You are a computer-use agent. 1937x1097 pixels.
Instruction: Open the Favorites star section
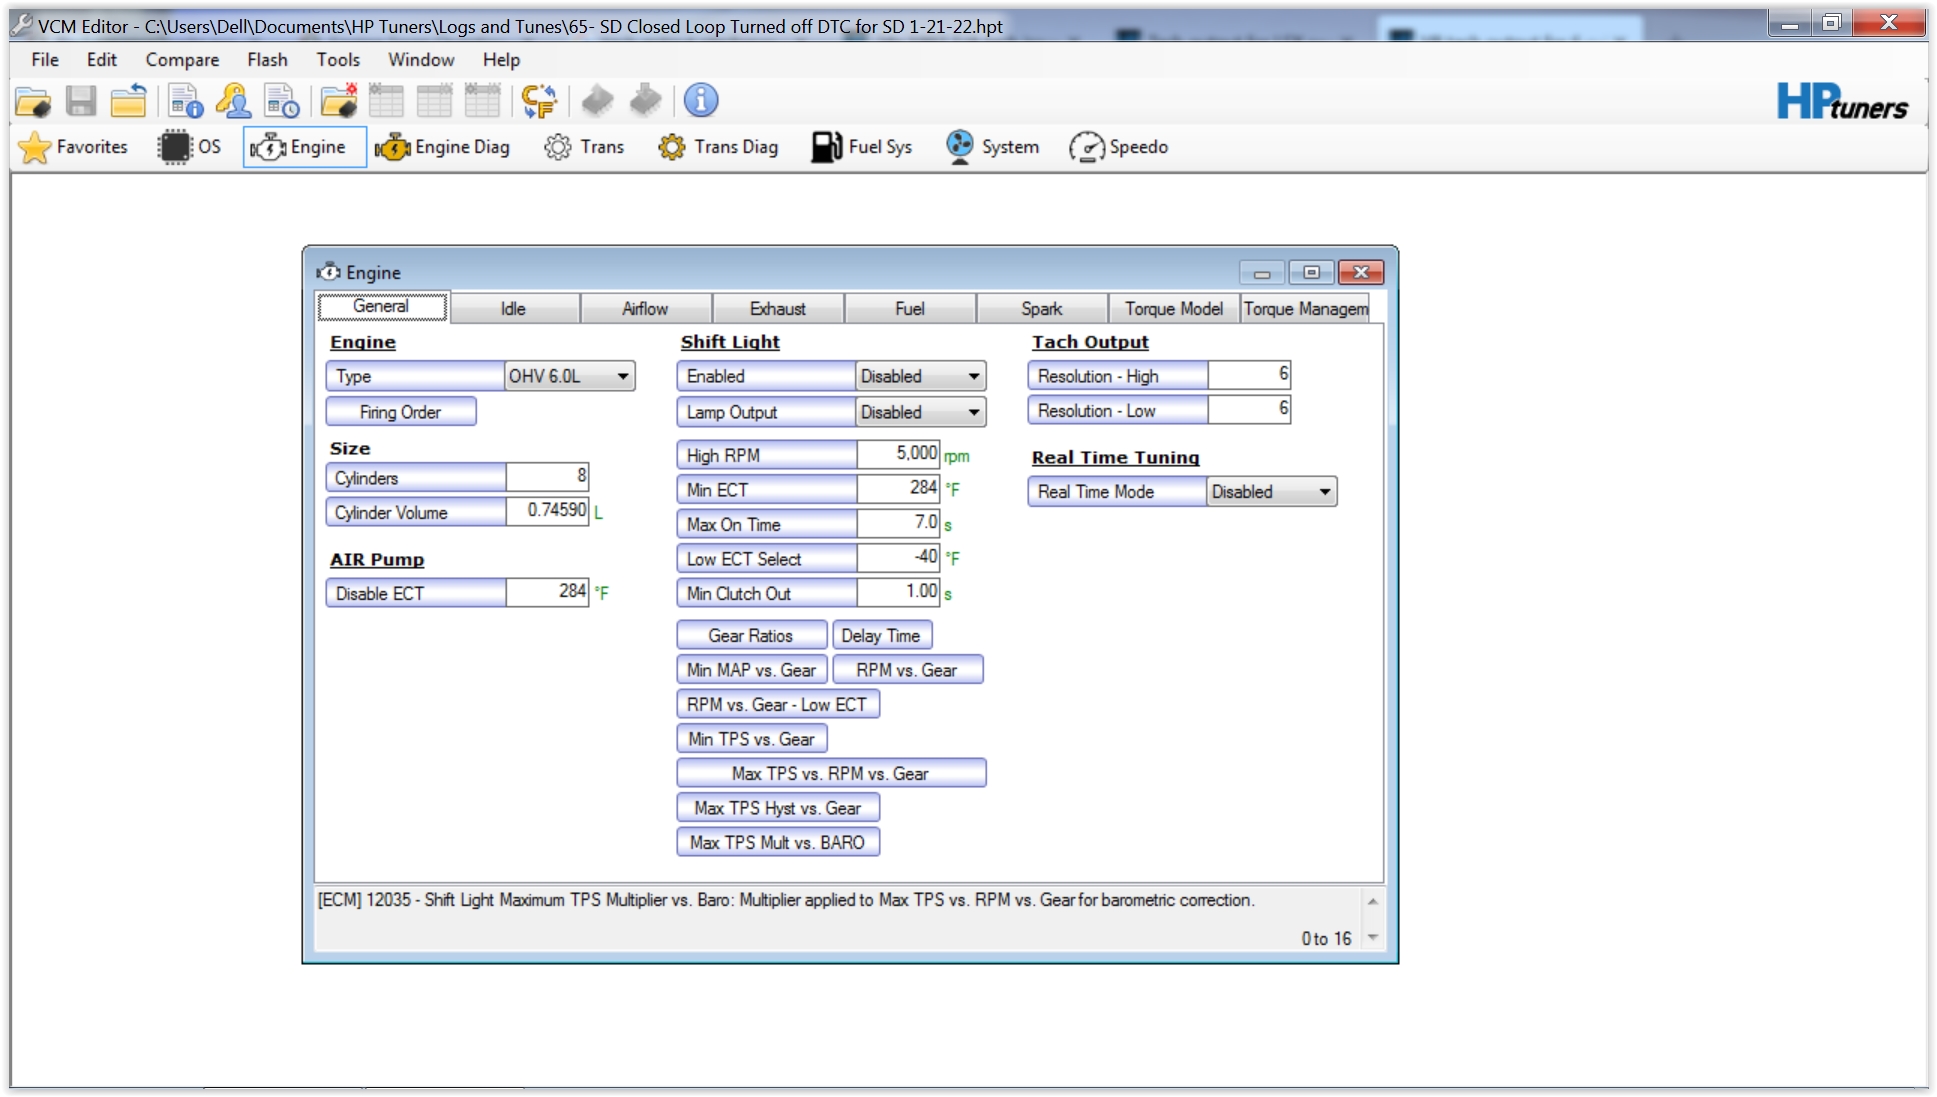click(x=73, y=147)
